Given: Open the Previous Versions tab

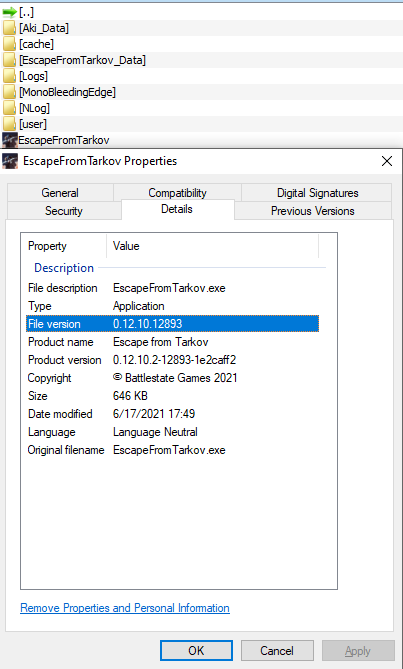Looking at the screenshot, I should (313, 211).
